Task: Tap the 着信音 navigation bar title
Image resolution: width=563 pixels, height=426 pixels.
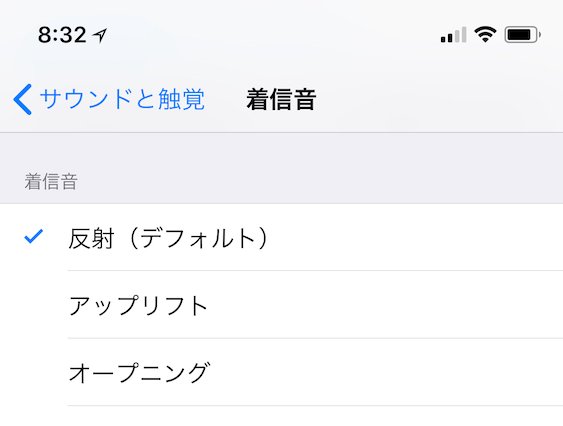Action: coord(281,99)
